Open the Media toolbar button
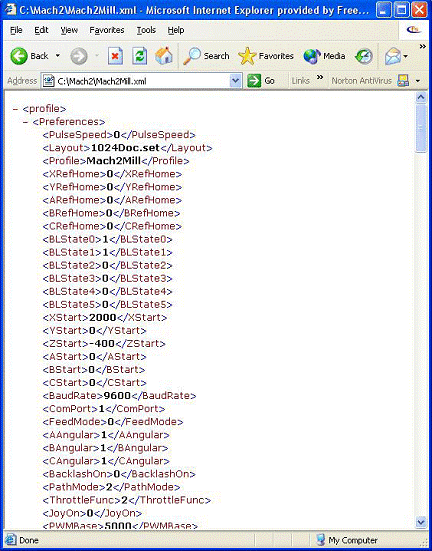432x551 pixels. [324, 56]
